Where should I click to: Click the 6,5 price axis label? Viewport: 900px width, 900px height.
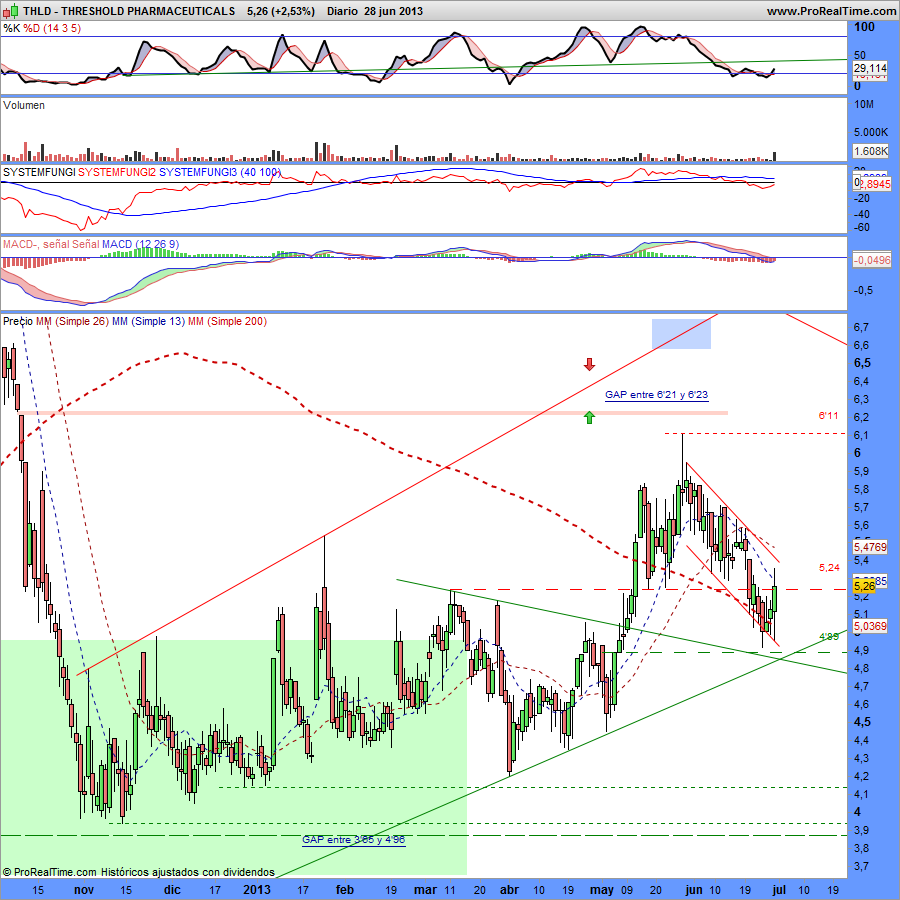(x=862, y=363)
